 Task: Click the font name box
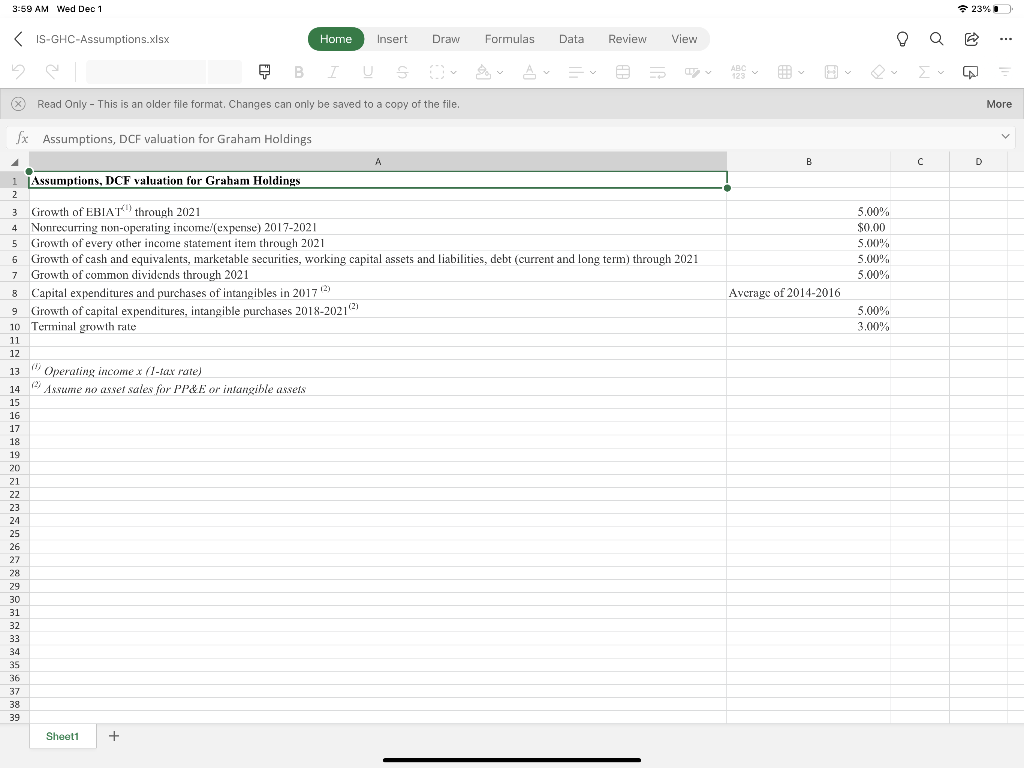coord(146,72)
